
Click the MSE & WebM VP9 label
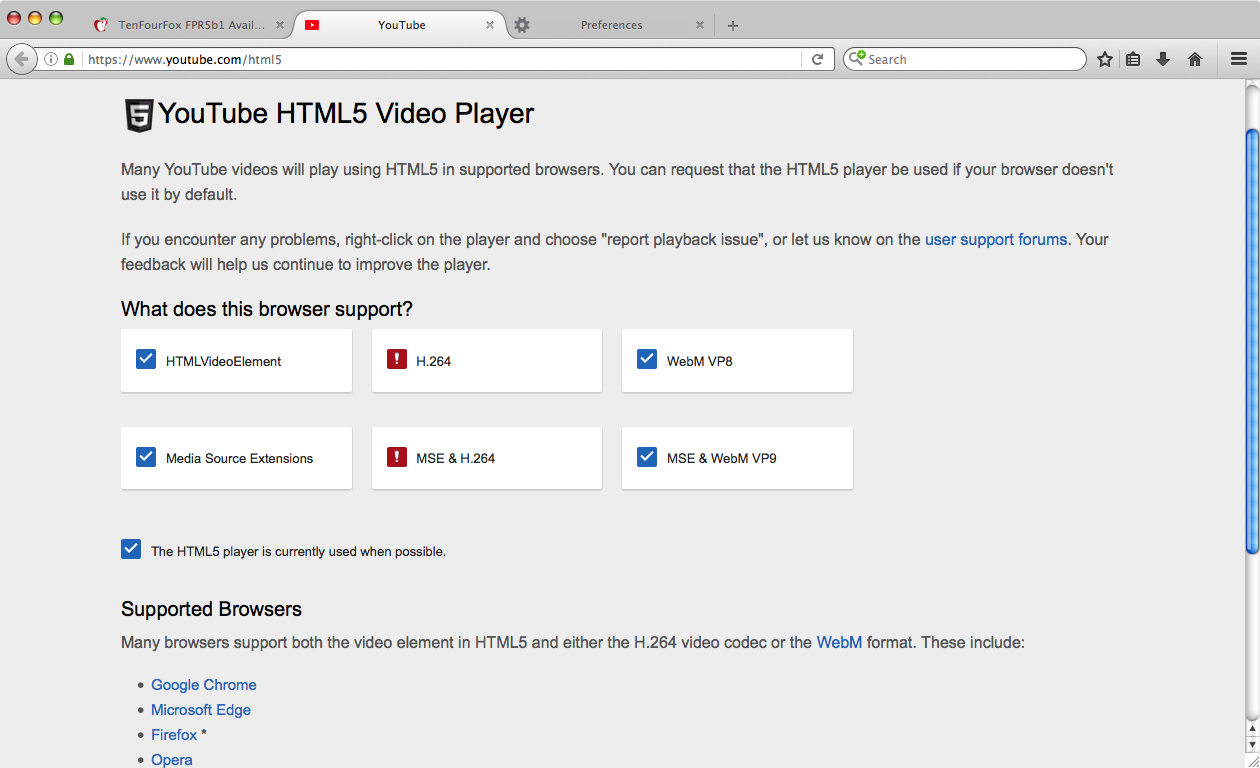click(722, 458)
